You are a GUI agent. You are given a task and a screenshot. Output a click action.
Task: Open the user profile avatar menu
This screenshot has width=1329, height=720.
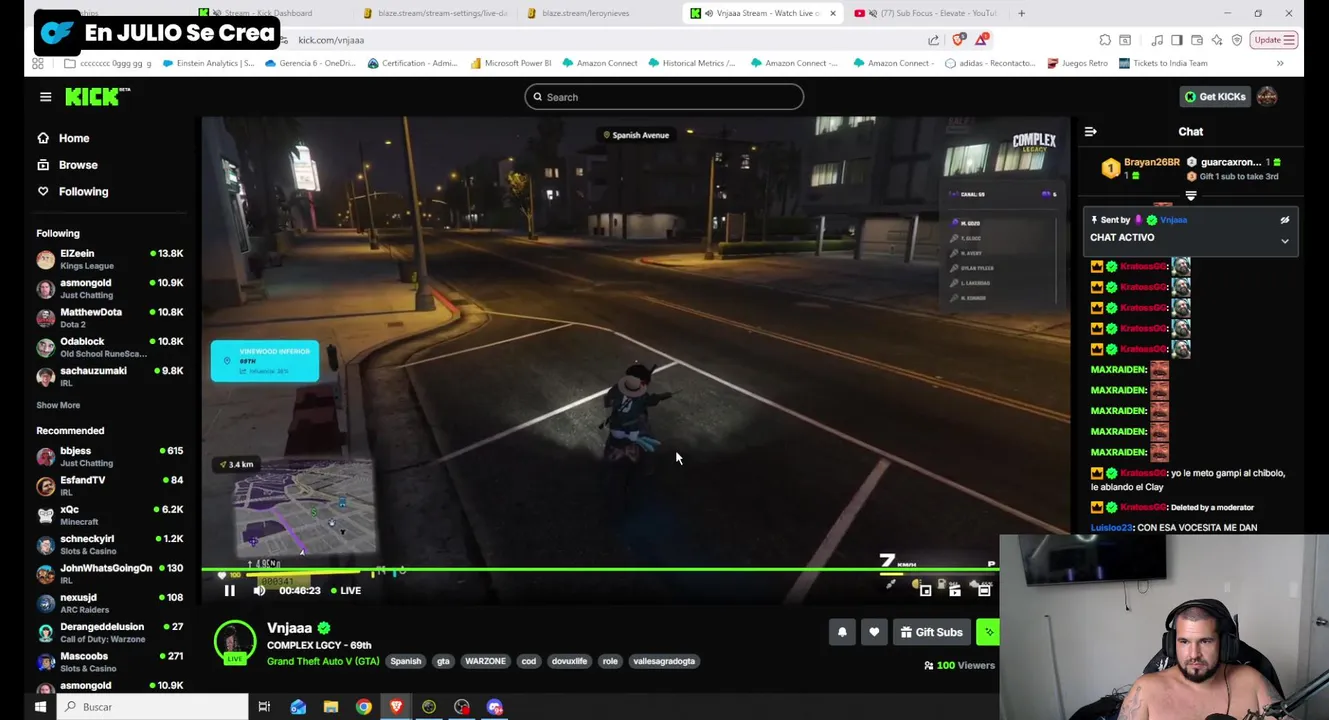pos(1267,97)
